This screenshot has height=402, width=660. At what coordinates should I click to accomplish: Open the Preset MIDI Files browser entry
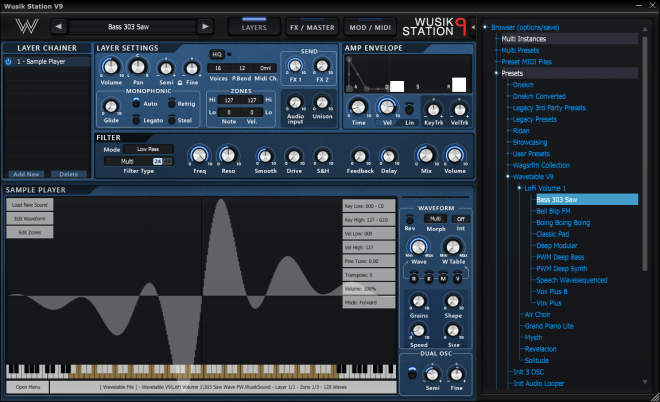(526, 61)
